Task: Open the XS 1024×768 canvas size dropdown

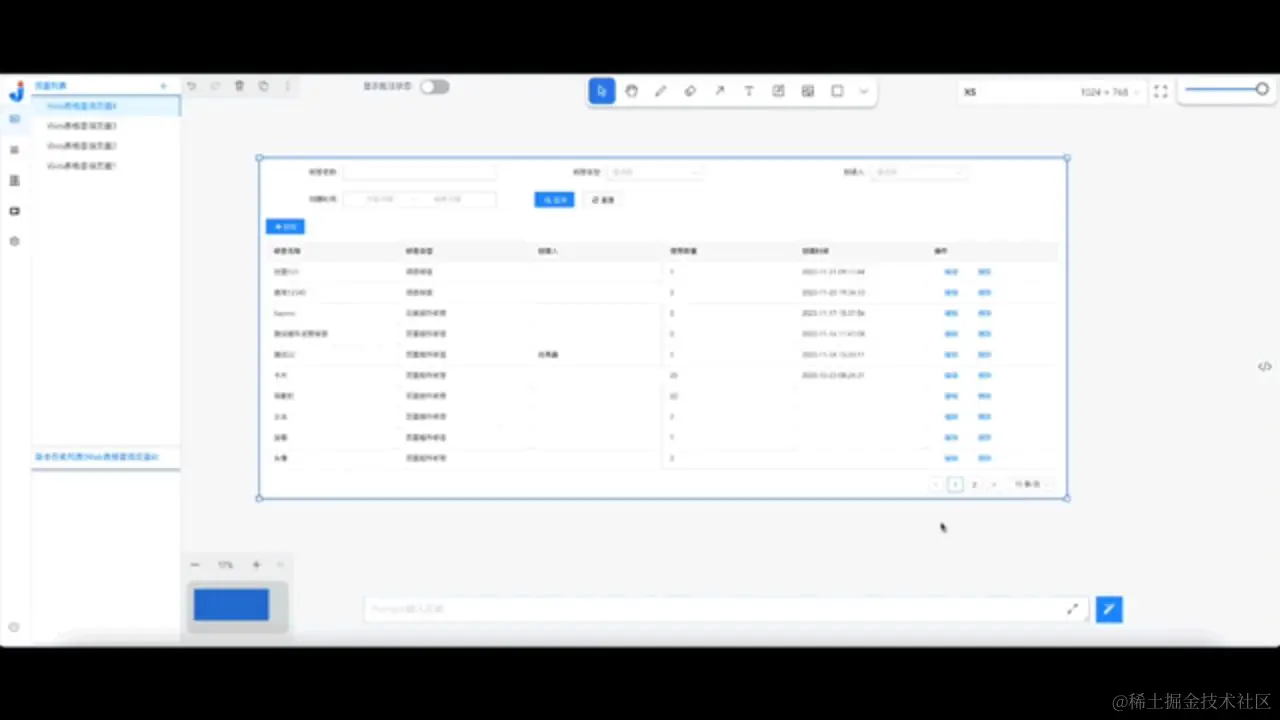Action: point(1050,92)
